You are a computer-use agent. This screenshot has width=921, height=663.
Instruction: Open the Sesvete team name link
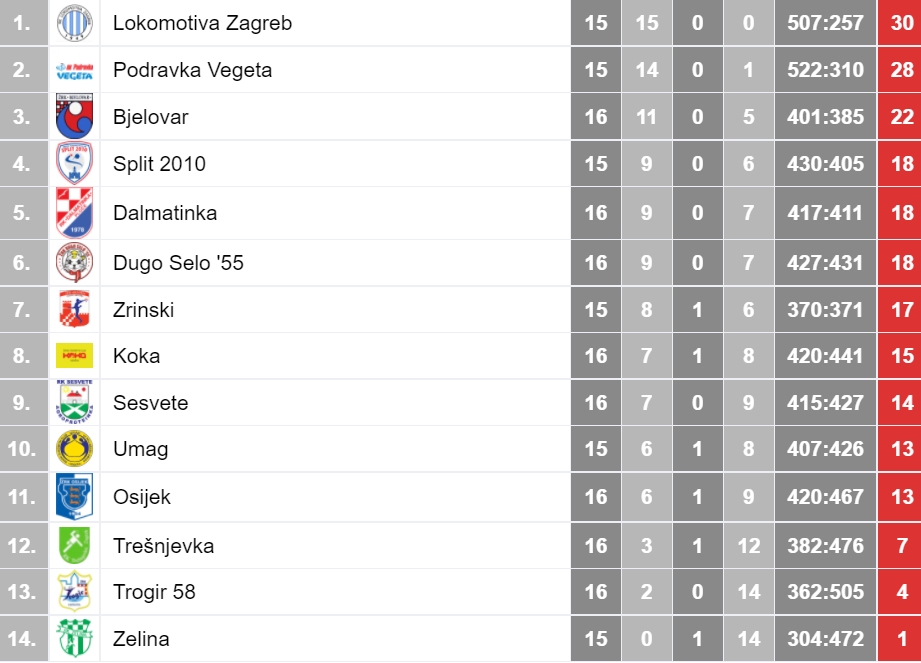click(150, 403)
